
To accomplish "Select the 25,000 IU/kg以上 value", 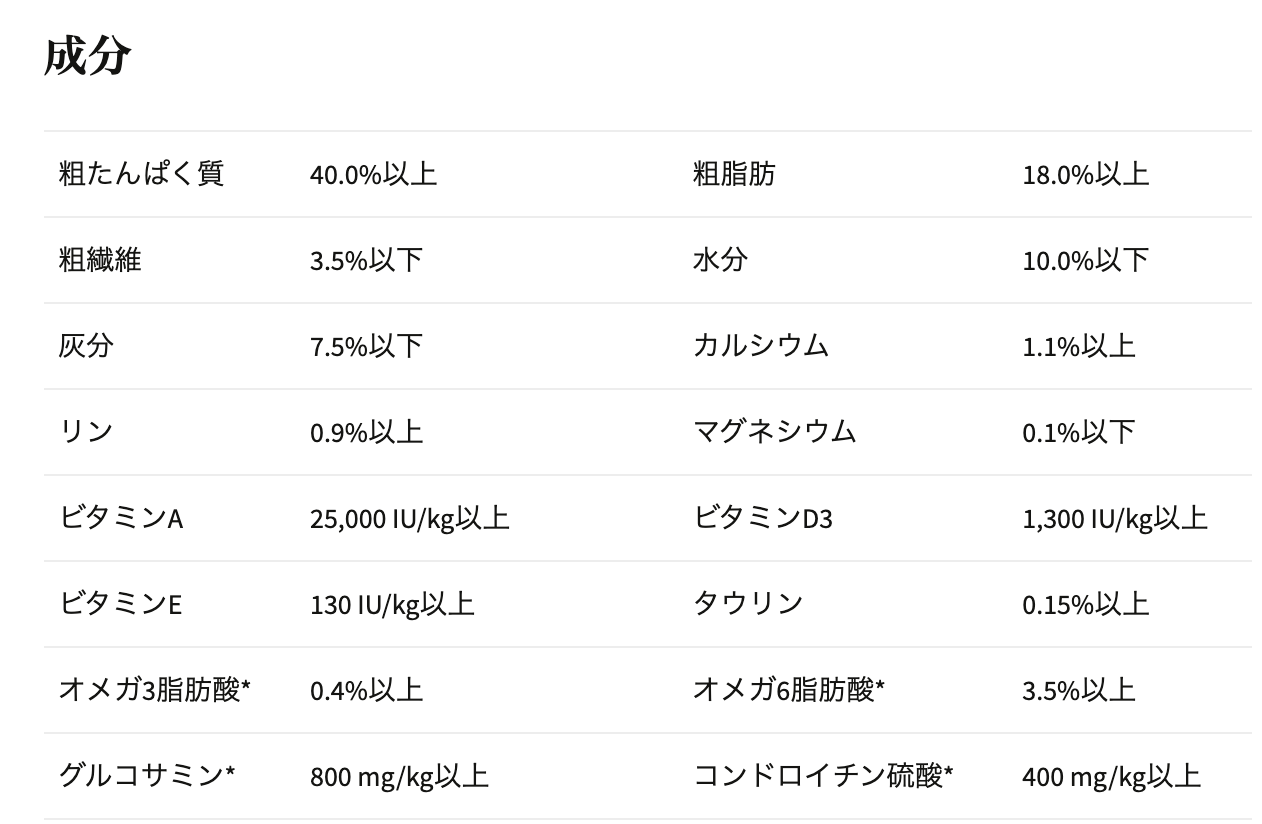I will tap(409, 519).
